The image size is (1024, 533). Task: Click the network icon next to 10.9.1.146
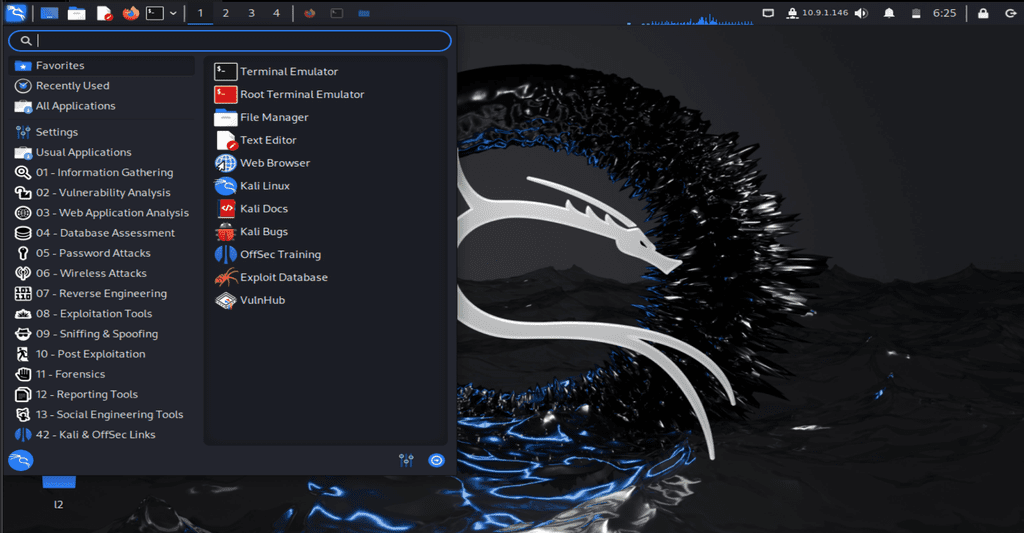tap(792, 13)
